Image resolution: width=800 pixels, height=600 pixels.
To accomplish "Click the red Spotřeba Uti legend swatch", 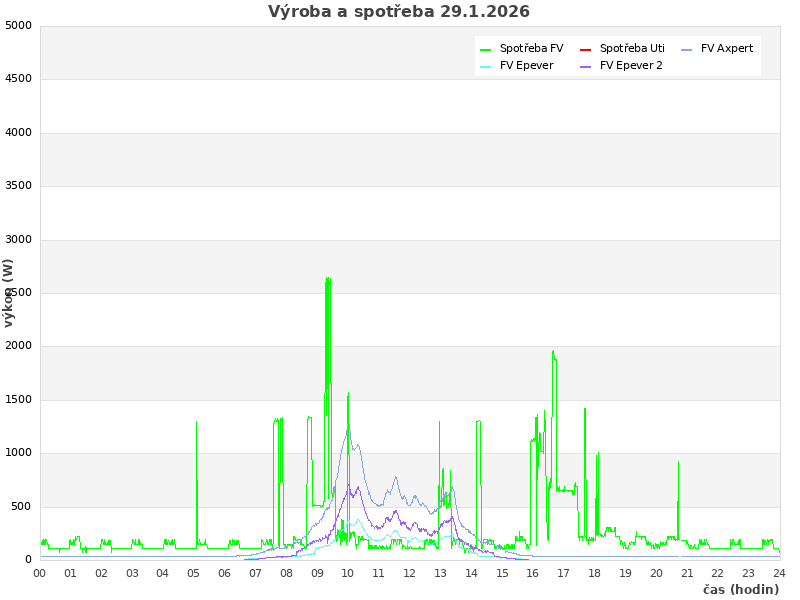I will pyautogui.click(x=586, y=49).
